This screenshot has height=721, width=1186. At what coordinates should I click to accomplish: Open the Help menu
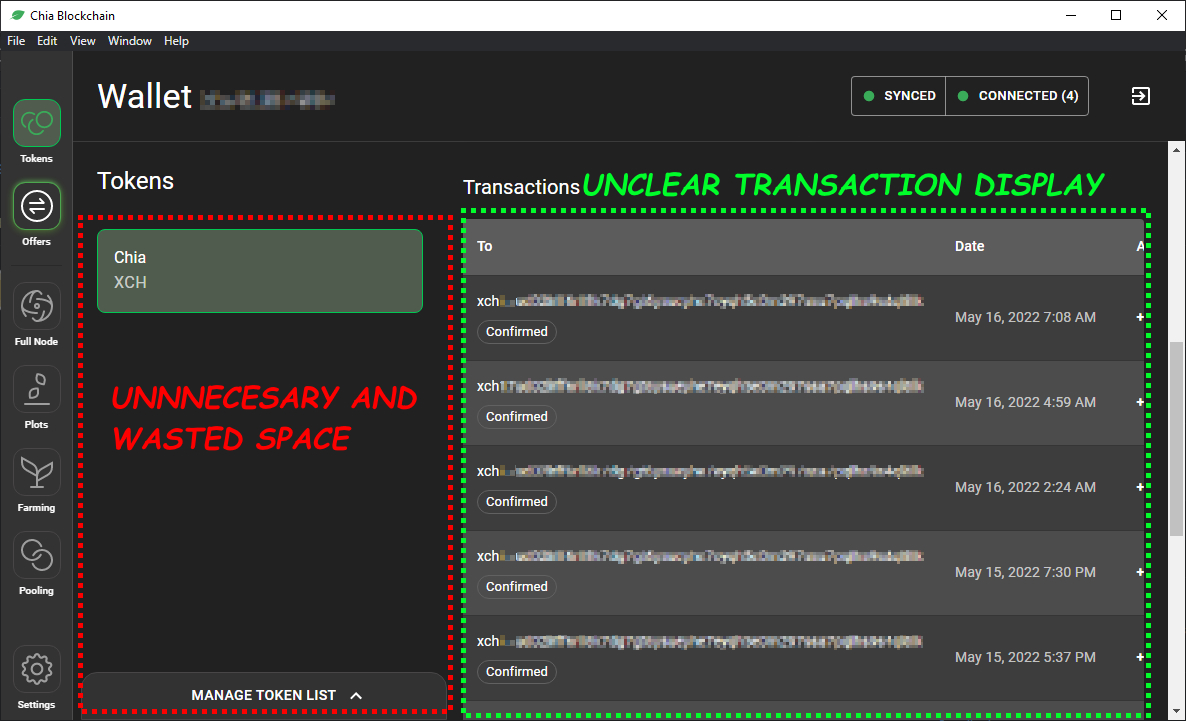click(x=176, y=41)
